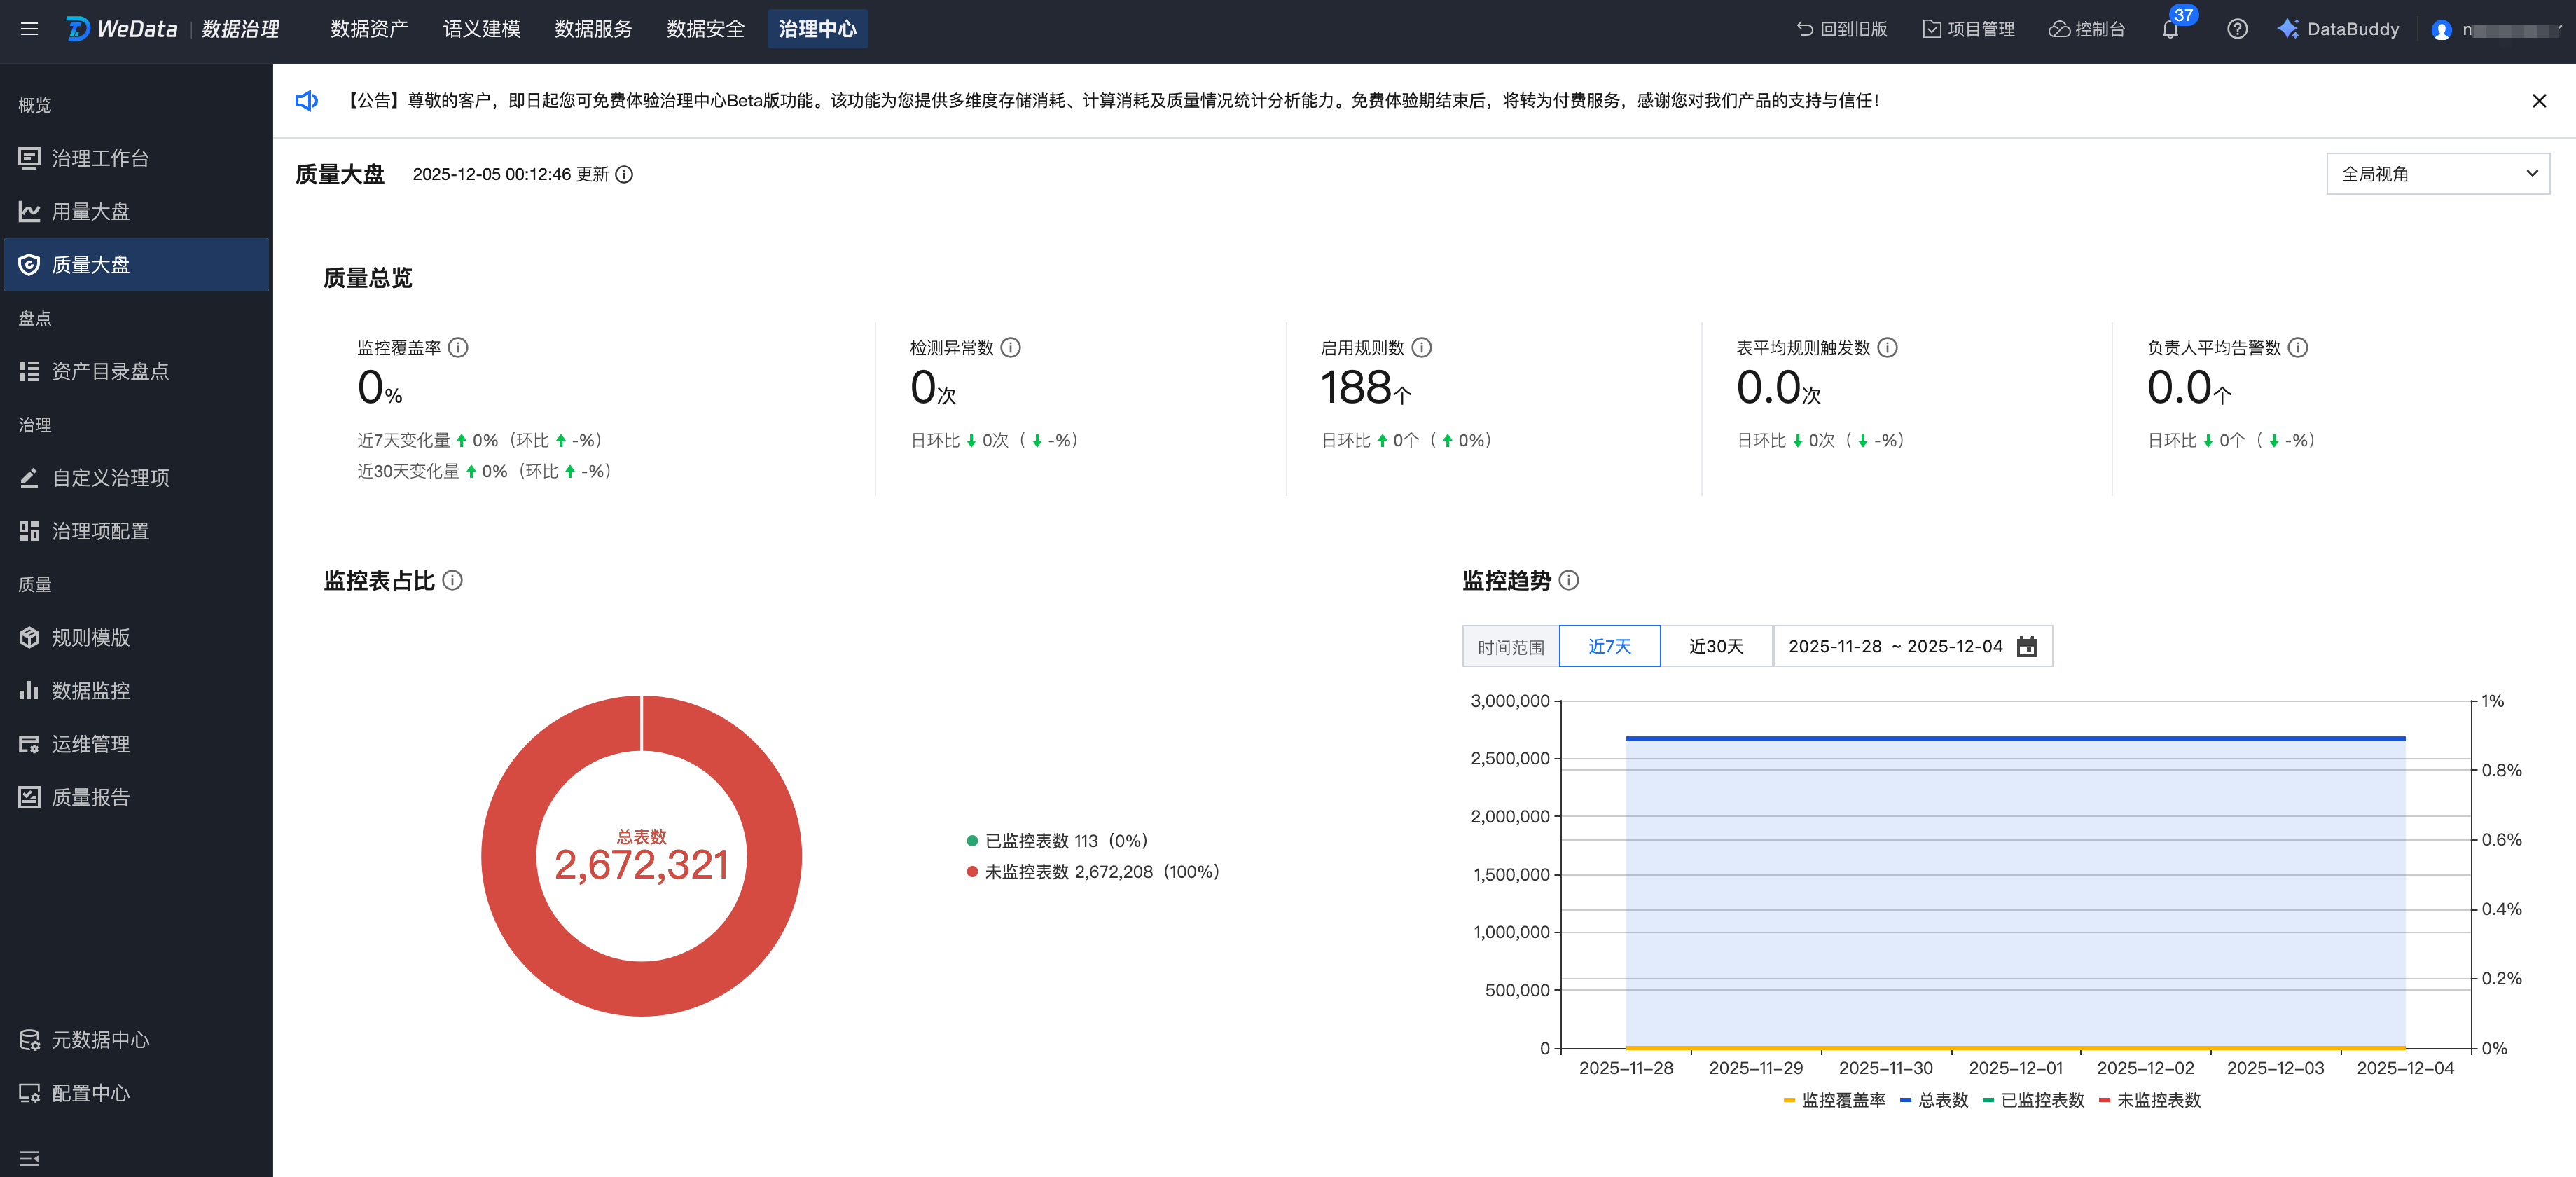The height and width of the screenshot is (1177, 2576).
Task: Click the notification bell icon
Action: click(x=2169, y=30)
